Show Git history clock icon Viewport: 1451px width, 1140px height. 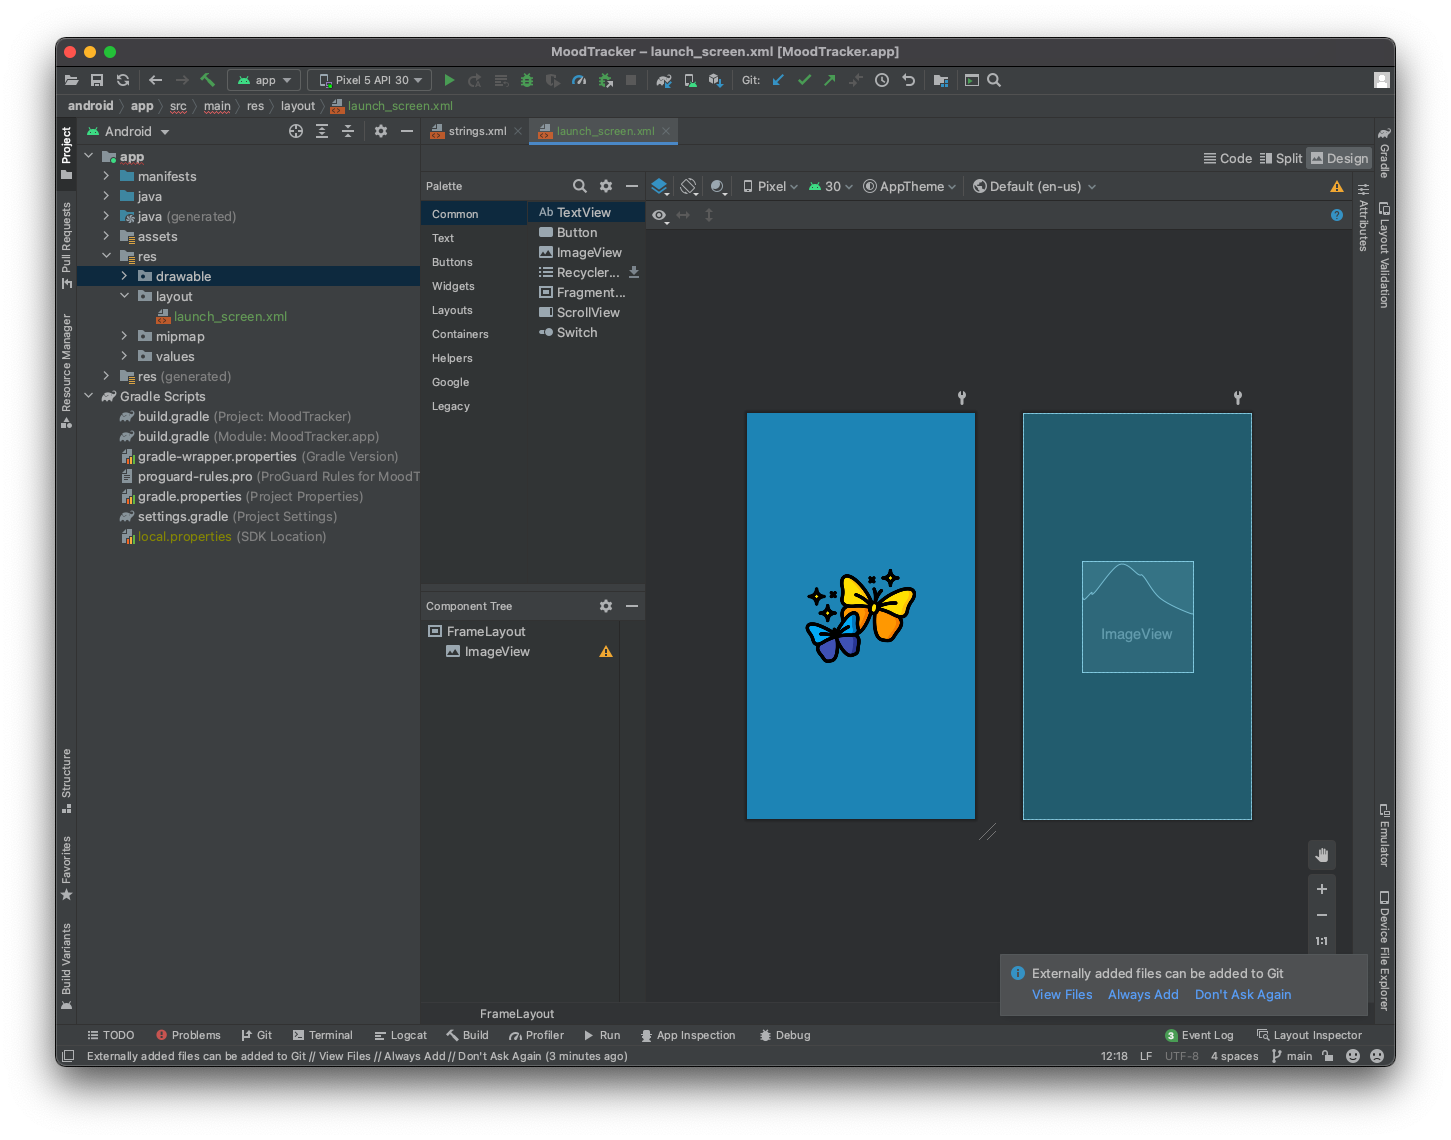(x=882, y=80)
